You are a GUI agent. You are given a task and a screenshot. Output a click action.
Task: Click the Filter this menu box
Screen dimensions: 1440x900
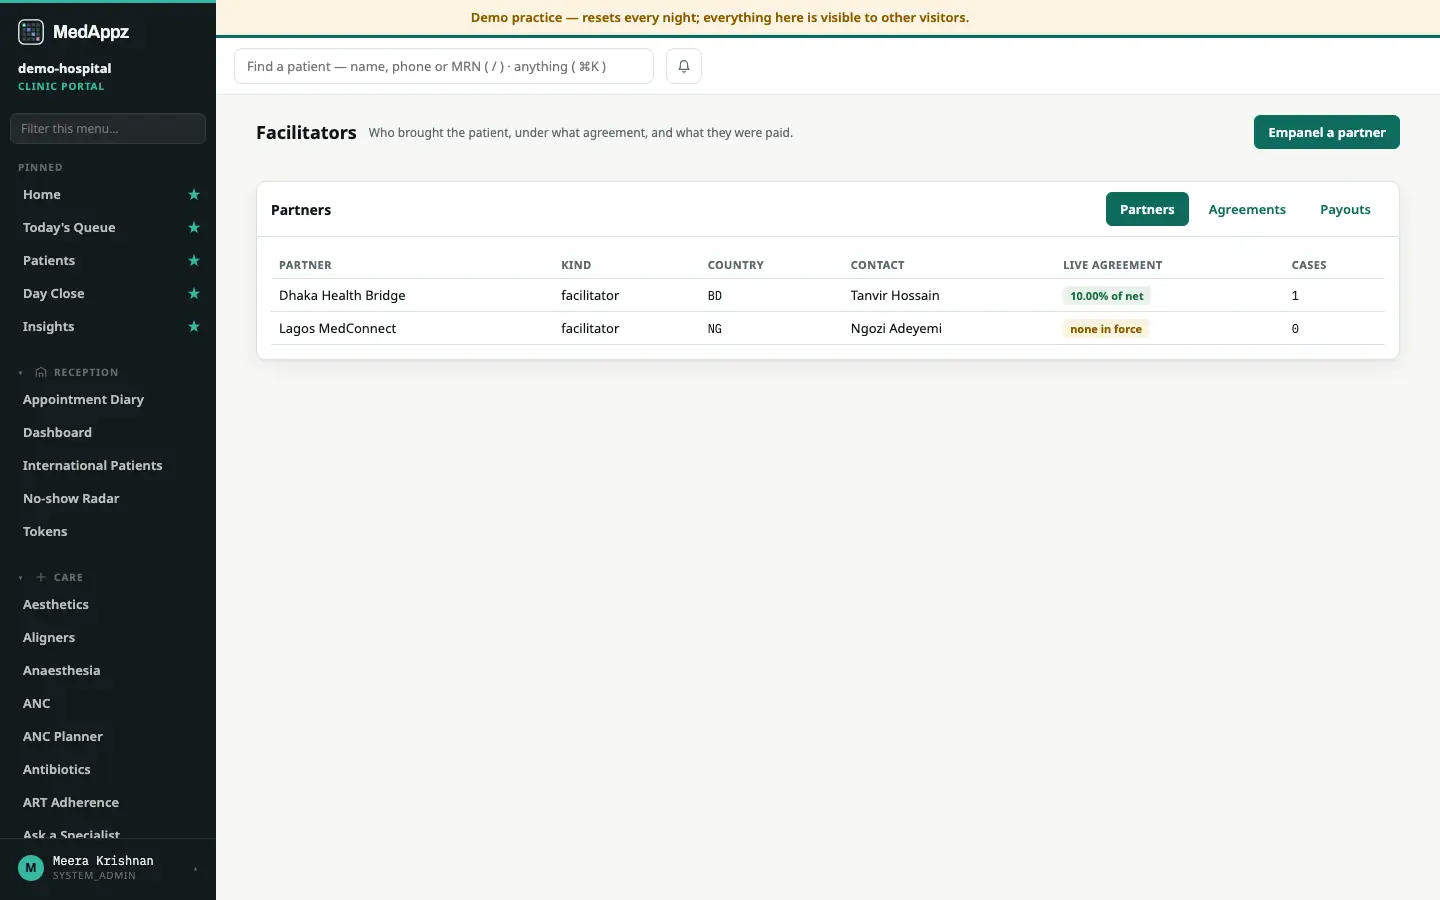108,128
